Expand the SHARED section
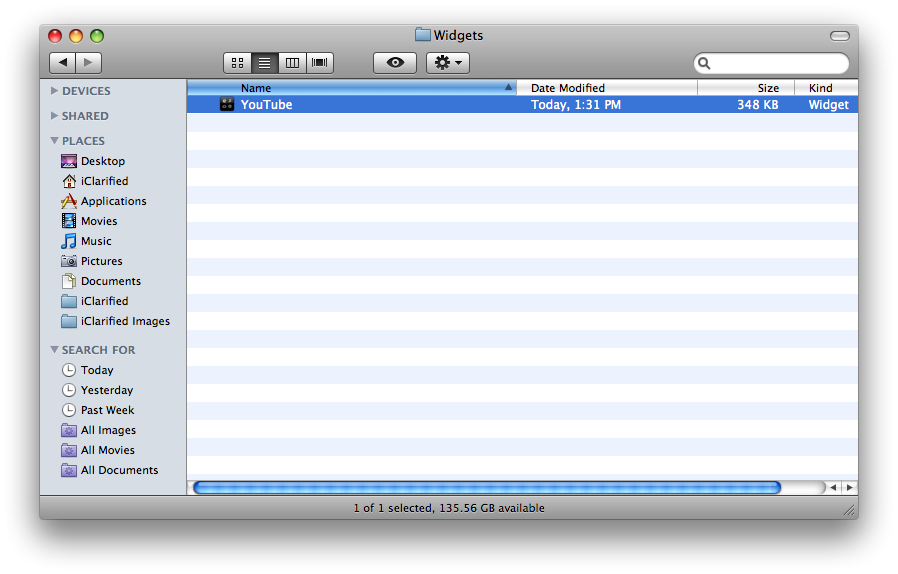The height and width of the screenshot is (574, 898). point(54,116)
